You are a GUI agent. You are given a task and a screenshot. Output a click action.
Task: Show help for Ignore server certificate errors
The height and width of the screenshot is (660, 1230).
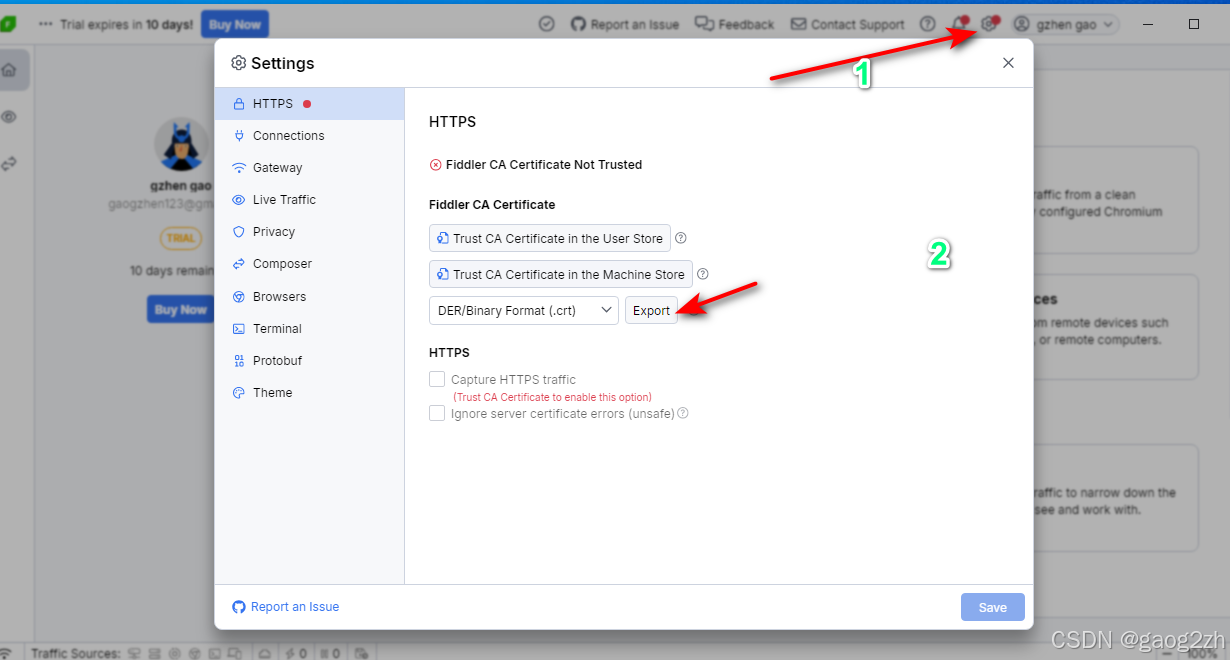(683, 413)
